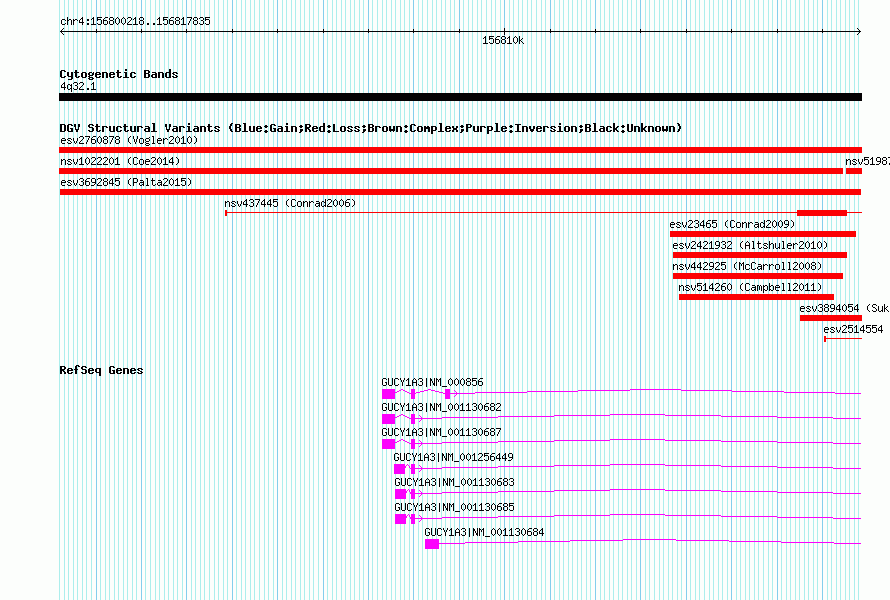Open the GUCY1A3|NM_001130683 transcript label

(454, 482)
